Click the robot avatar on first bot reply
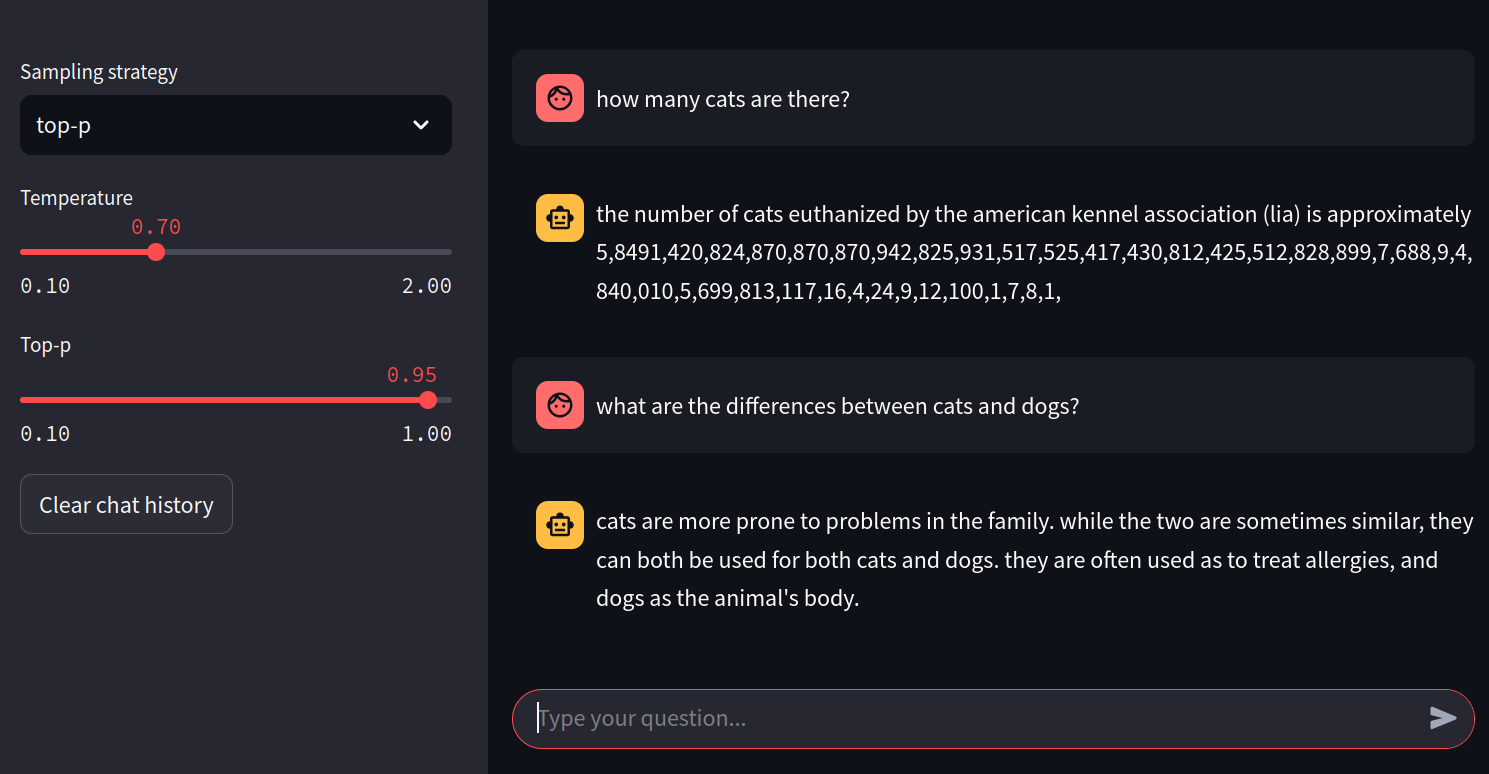1489x774 pixels. [x=560, y=217]
